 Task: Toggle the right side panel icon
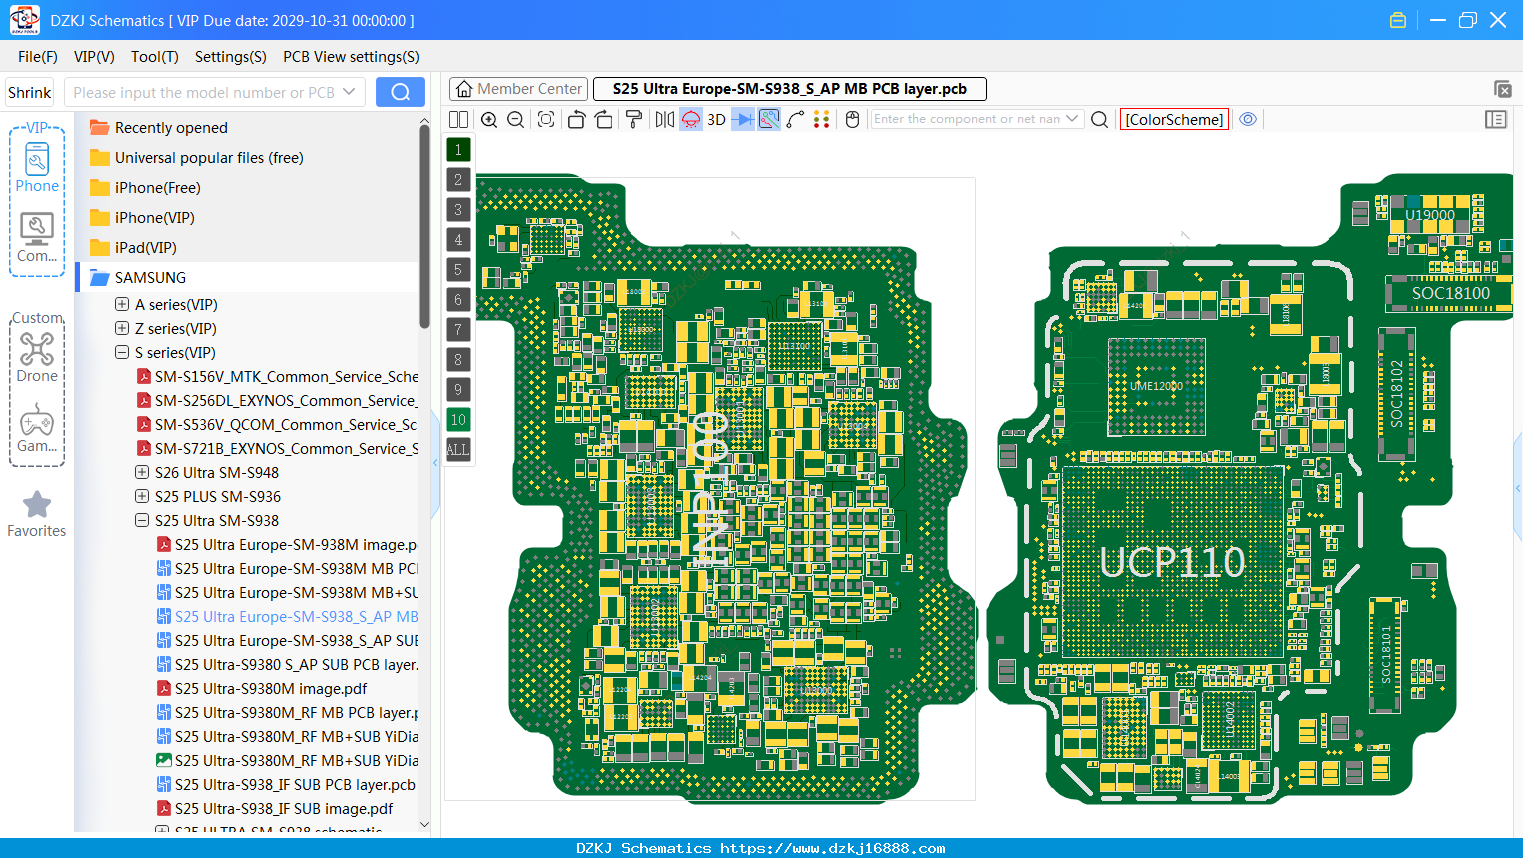1496,119
